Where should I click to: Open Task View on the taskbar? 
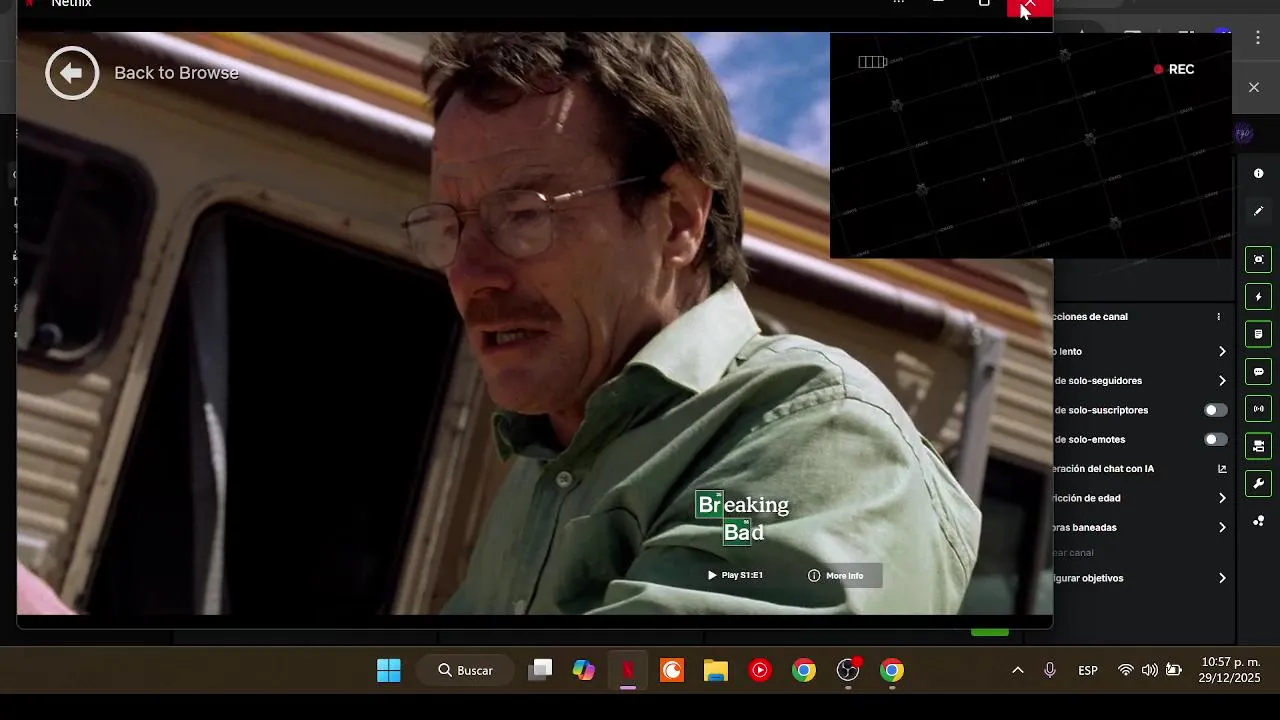(x=540, y=670)
